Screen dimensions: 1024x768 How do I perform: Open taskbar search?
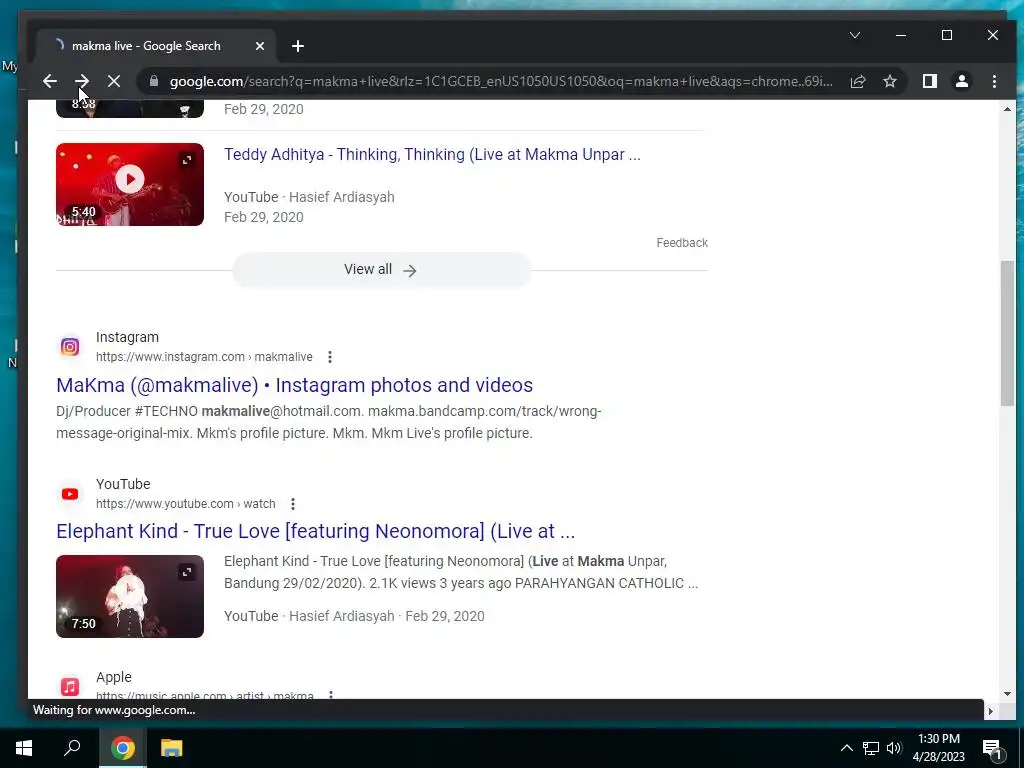click(72, 748)
